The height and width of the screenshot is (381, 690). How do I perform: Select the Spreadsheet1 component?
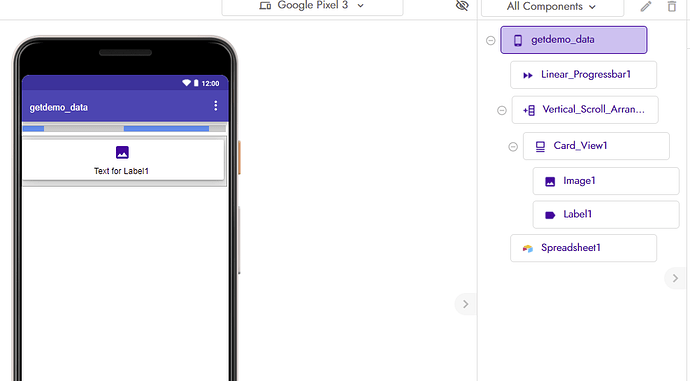(584, 248)
